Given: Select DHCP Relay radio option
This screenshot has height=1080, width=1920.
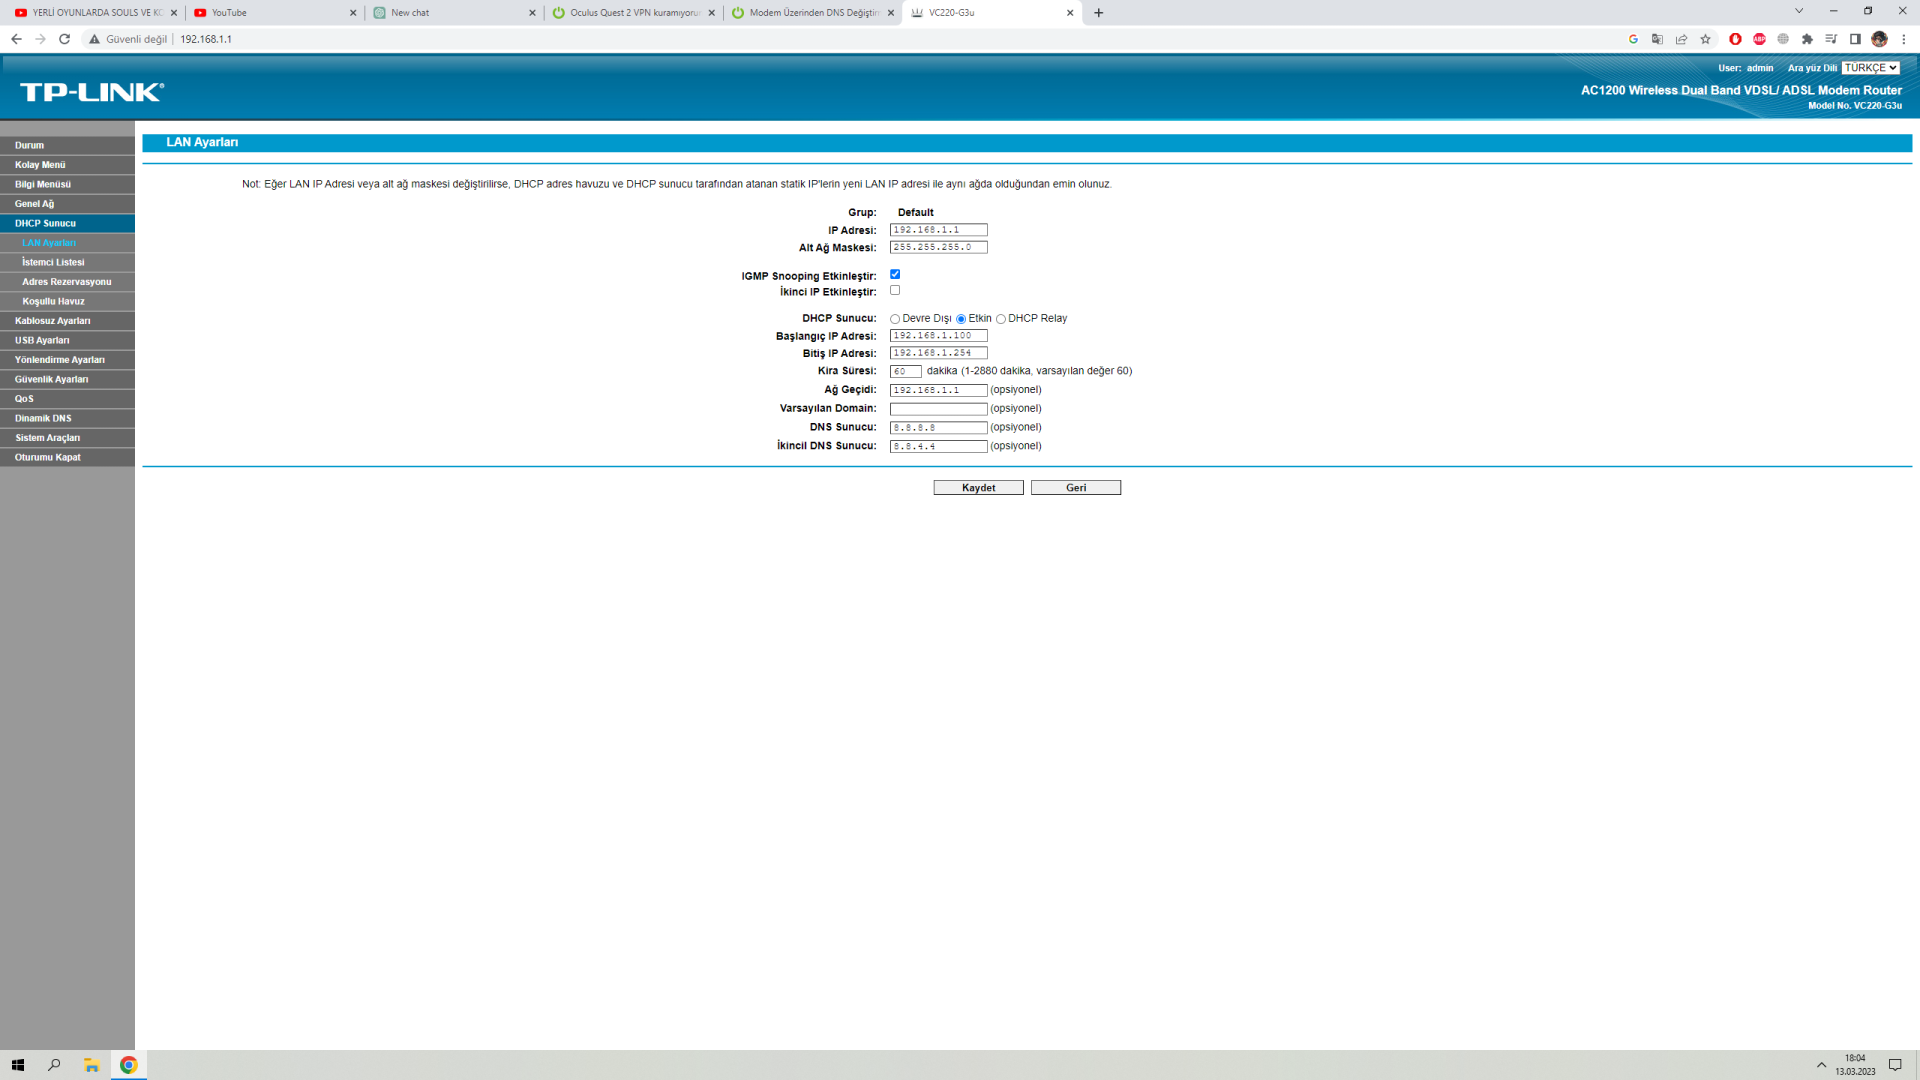Looking at the screenshot, I should (1001, 319).
